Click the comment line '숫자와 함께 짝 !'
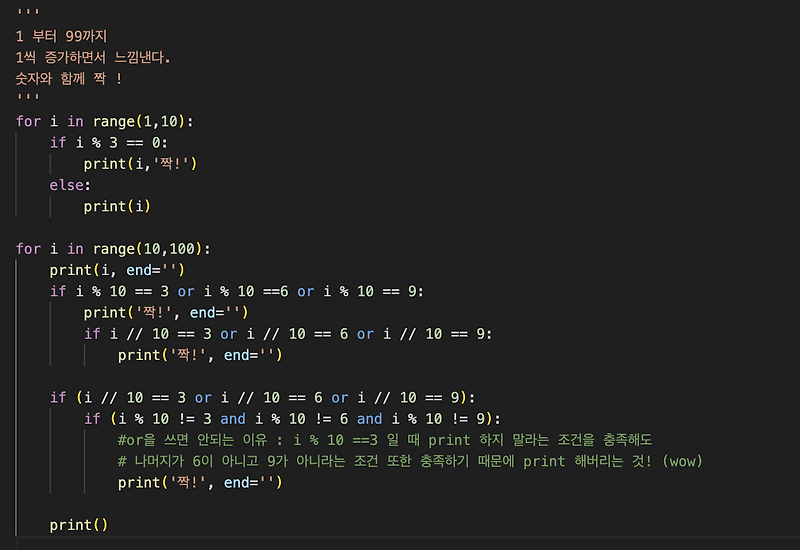Image resolution: width=800 pixels, height=550 pixels. 69,79
